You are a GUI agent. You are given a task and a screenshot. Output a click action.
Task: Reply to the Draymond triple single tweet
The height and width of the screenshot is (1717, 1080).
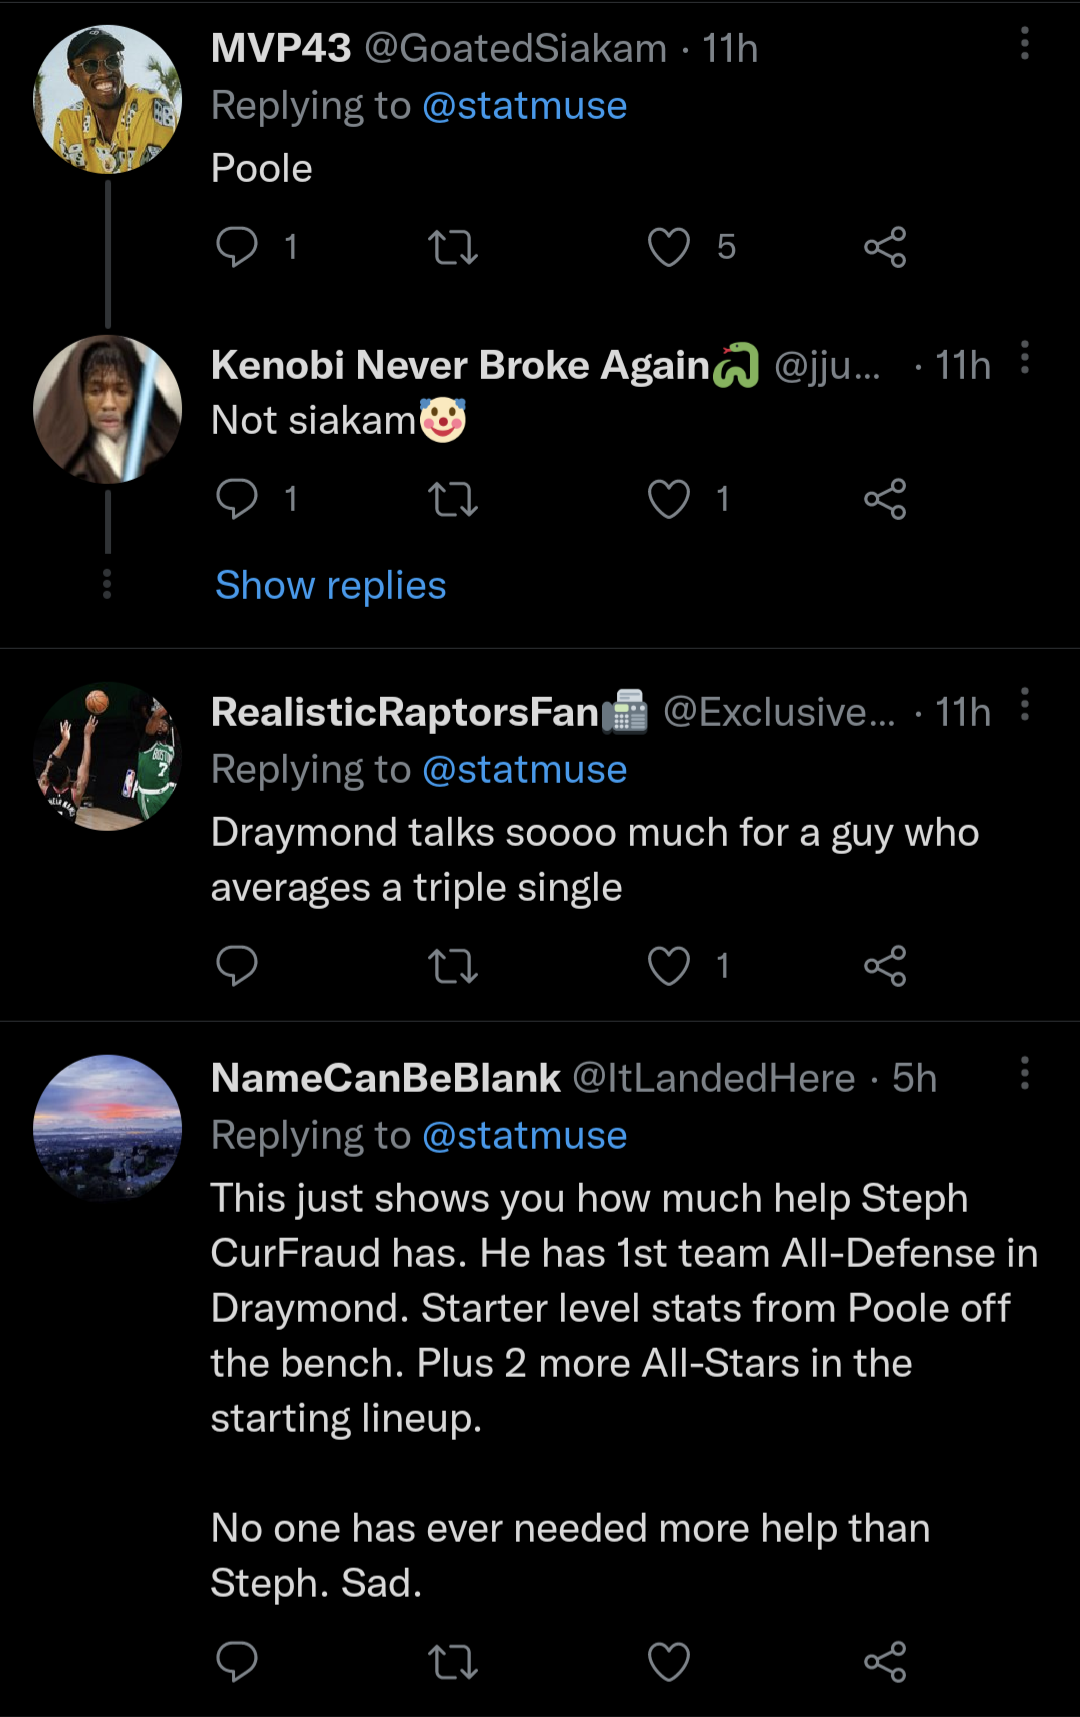tap(237, 966)
